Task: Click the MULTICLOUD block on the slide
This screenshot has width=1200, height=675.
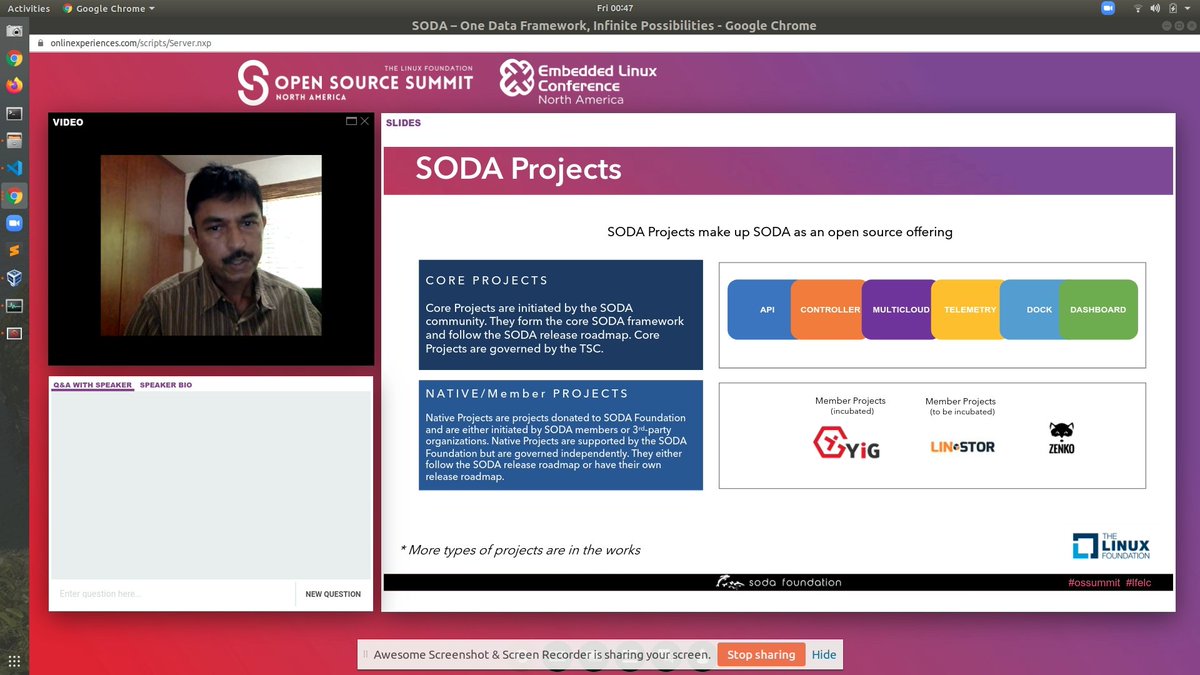Action: (897, 310)
